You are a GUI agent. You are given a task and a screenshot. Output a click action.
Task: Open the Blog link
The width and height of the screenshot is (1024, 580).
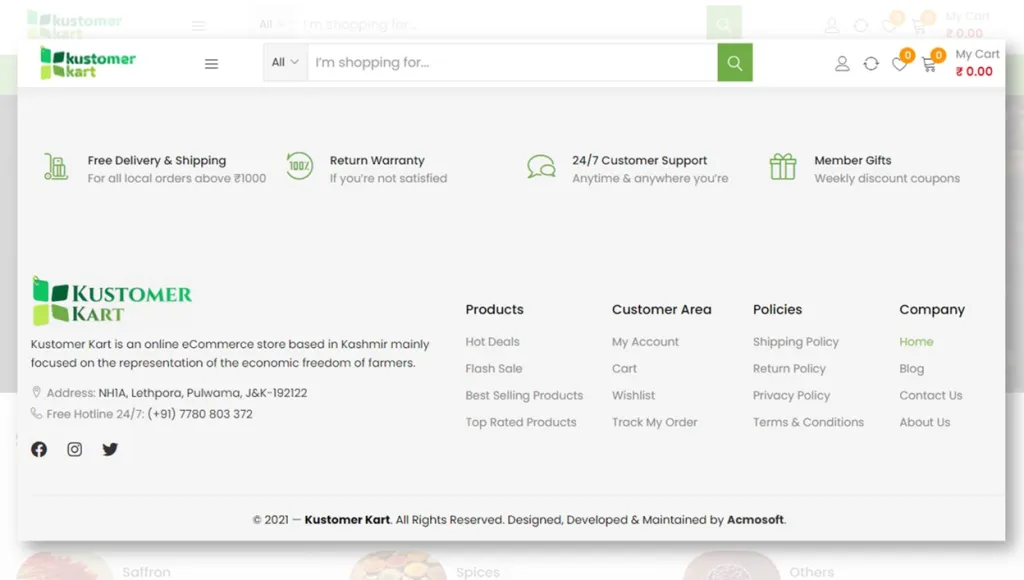[x=912, y=368]
